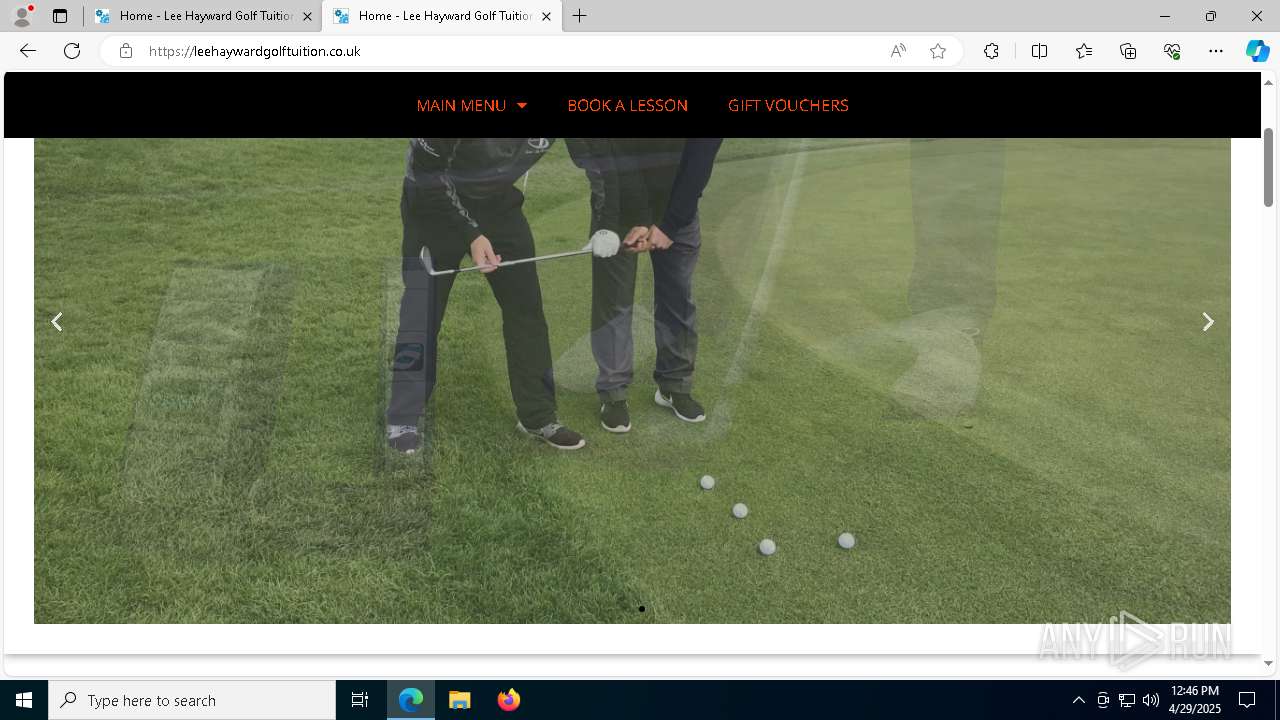
Task: Open the volume control tray icon
Action: point(1151,700)
